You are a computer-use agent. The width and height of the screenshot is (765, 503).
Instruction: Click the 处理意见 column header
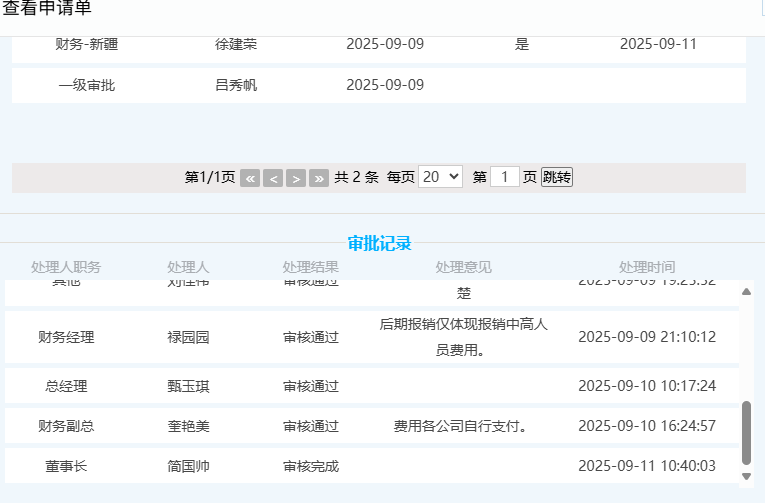(x=463, y=267)
